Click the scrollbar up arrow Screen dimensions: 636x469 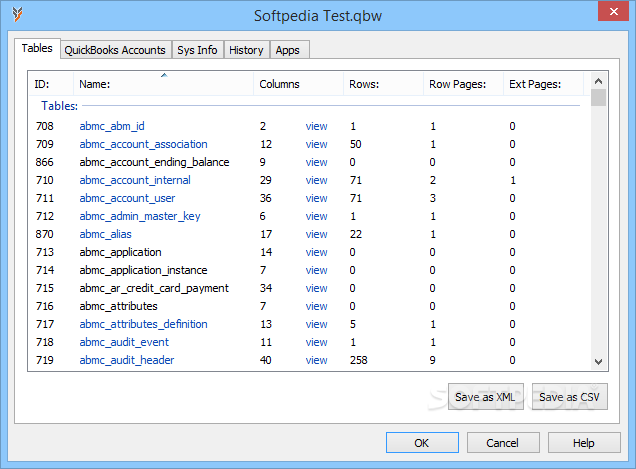click(598, 81)
